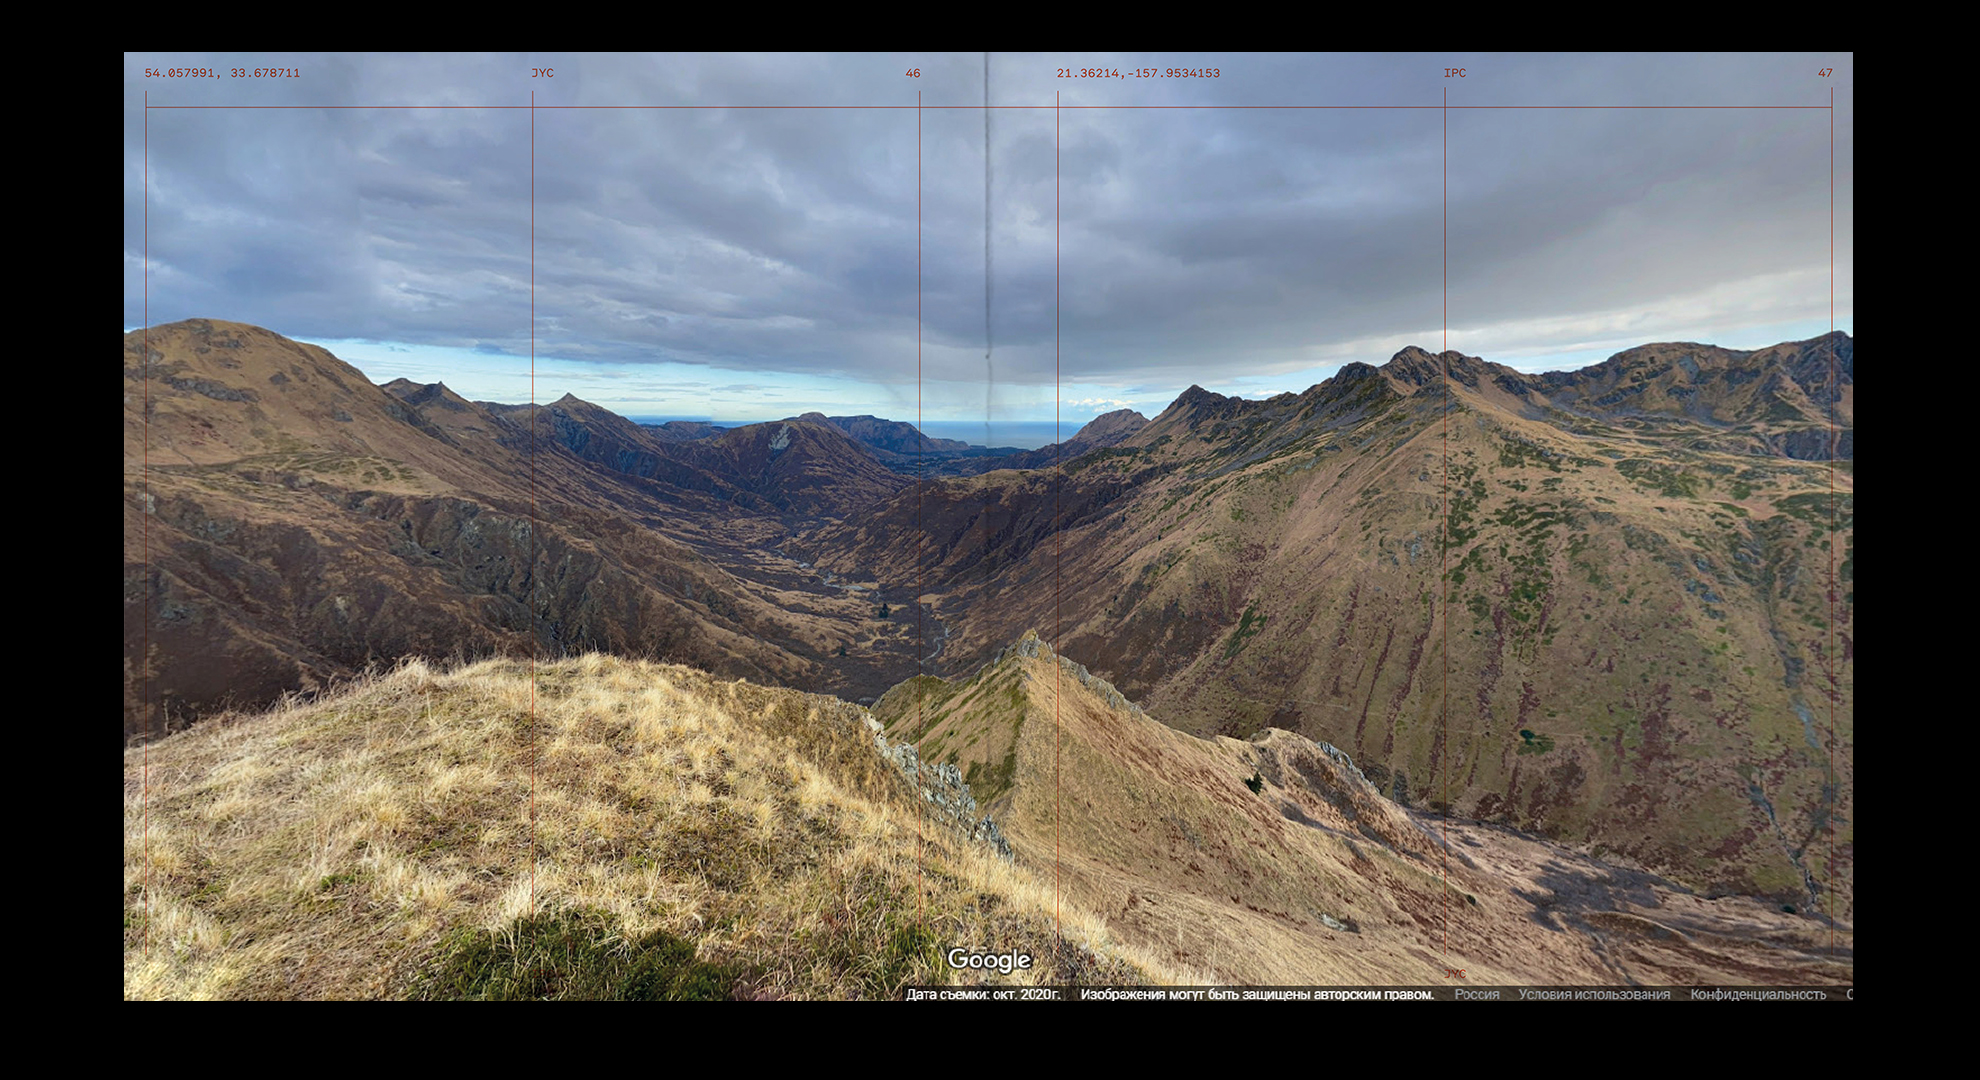This screenshot has height=1080, width=1980.
Task: Open the Условия использования link
Action: pyautogui.click(x=1594, y=994)
